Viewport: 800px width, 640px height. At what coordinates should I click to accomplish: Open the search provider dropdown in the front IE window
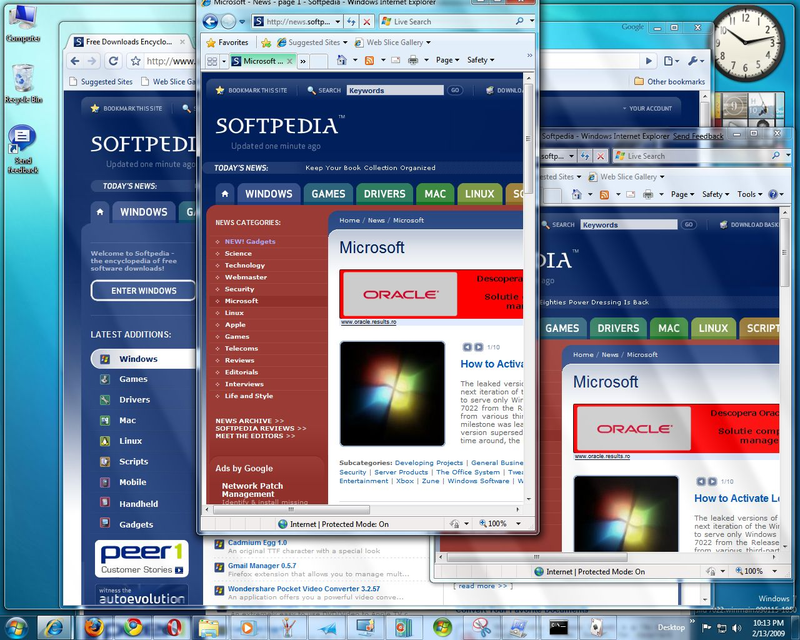532,21
